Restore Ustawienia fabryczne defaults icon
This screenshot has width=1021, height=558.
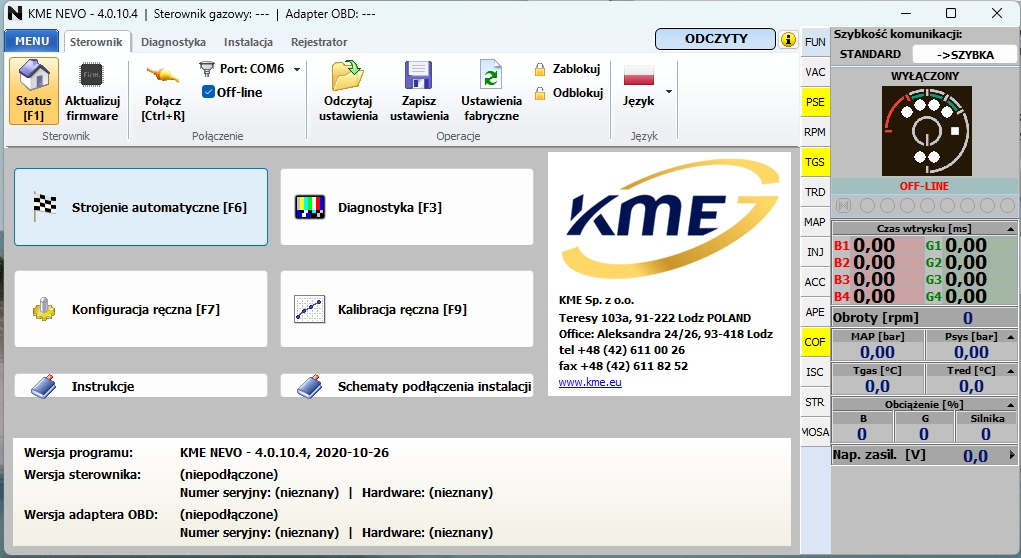(x=491, y=76)
